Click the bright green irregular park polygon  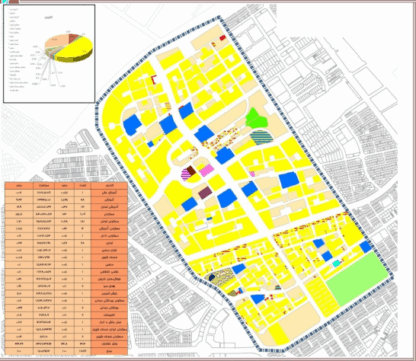pyautogui.click(x=256, y=118)
